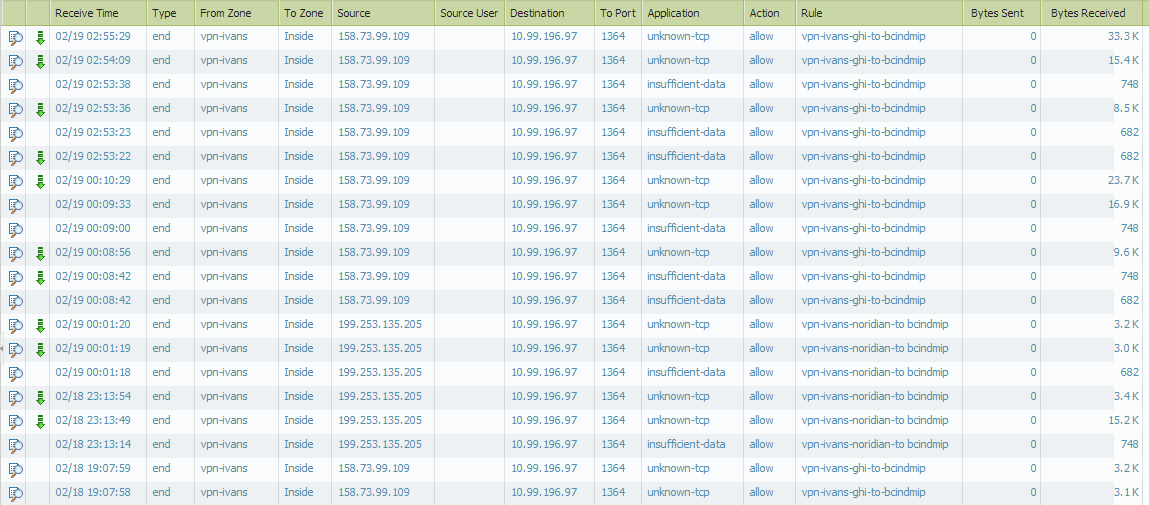1149x505 pixels.
Task: Click green arrow icon on 02/19 00:01:19 row
Action: [40, 350]
